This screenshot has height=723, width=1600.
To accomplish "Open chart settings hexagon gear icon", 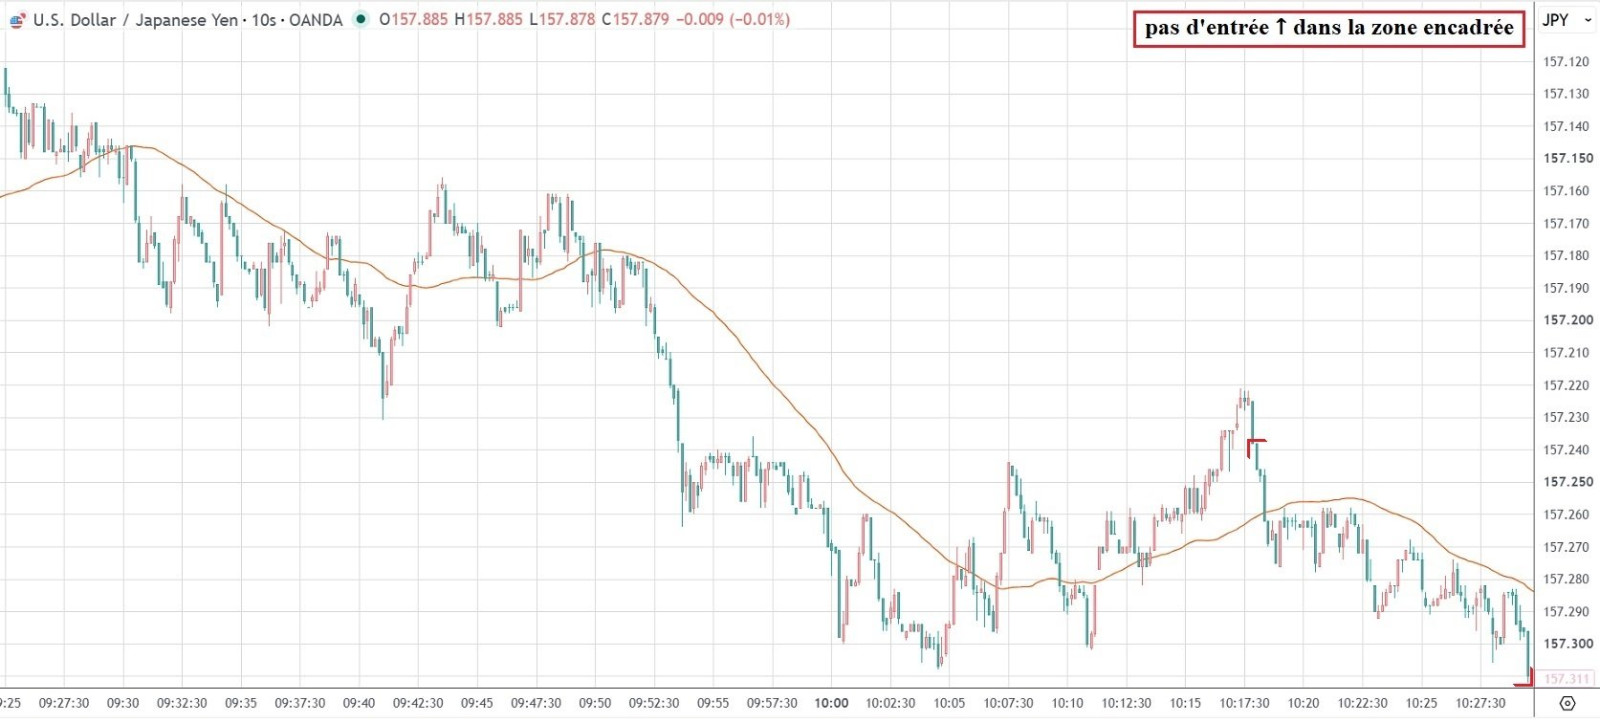I will click(1567, 703).
